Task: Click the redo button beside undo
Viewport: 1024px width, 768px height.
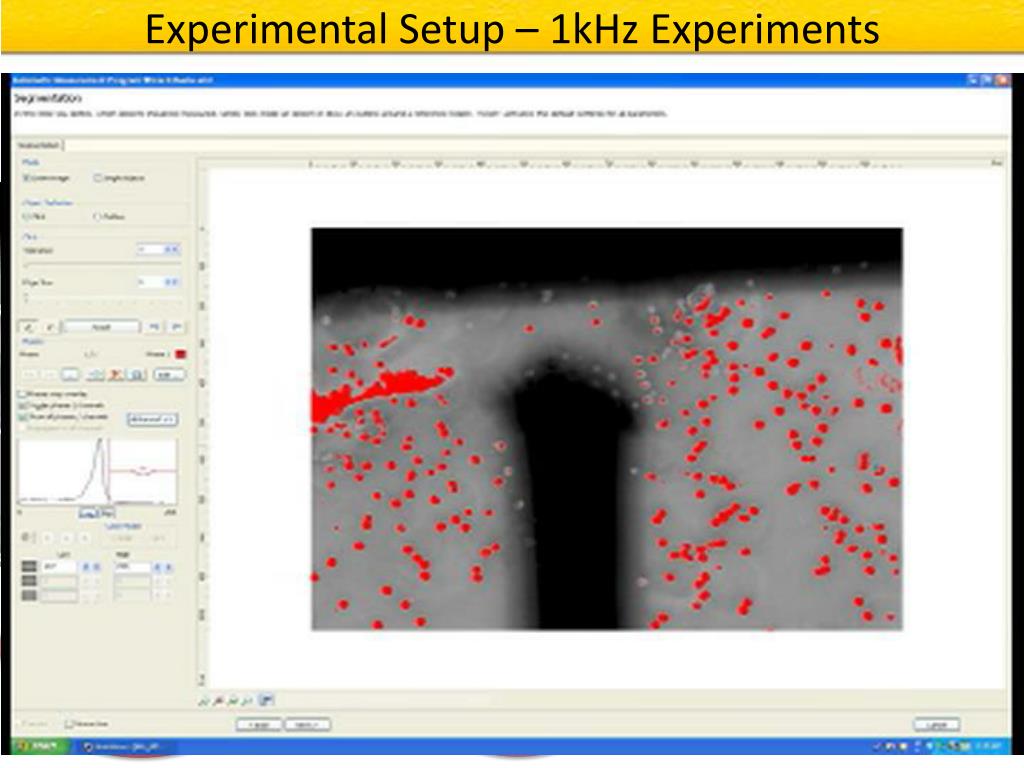Action: pos(176,326)
